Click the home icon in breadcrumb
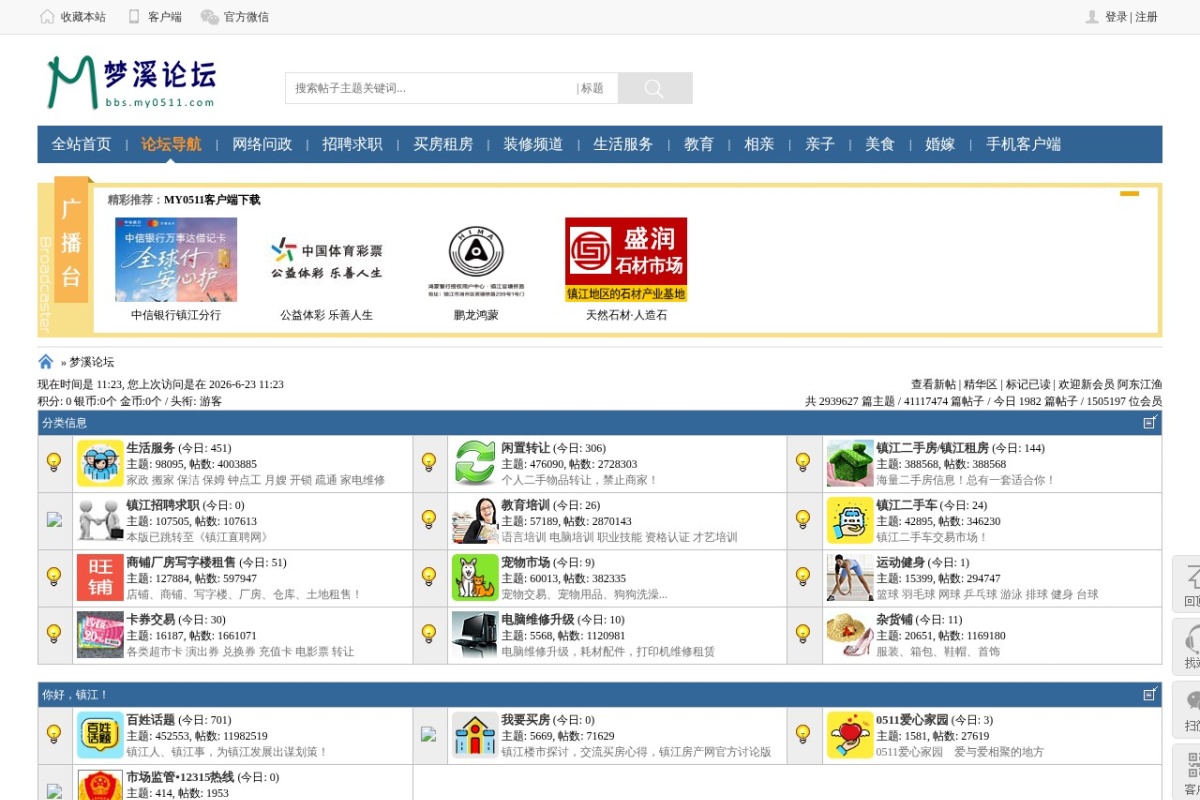 (46, 362)
